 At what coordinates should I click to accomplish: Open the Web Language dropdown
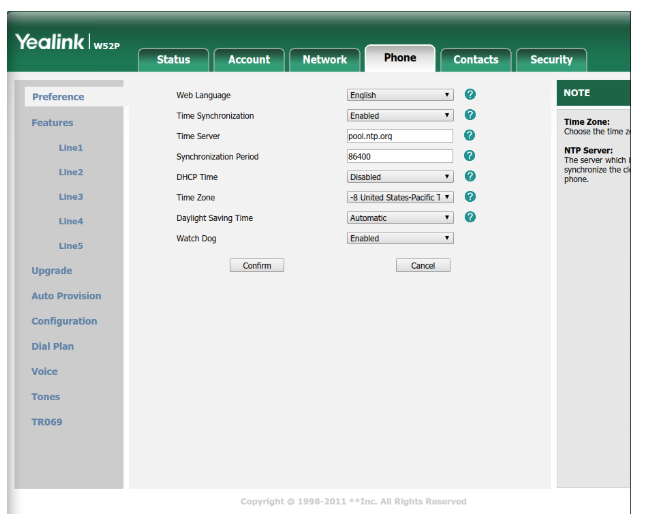click(x=400, y=95)
